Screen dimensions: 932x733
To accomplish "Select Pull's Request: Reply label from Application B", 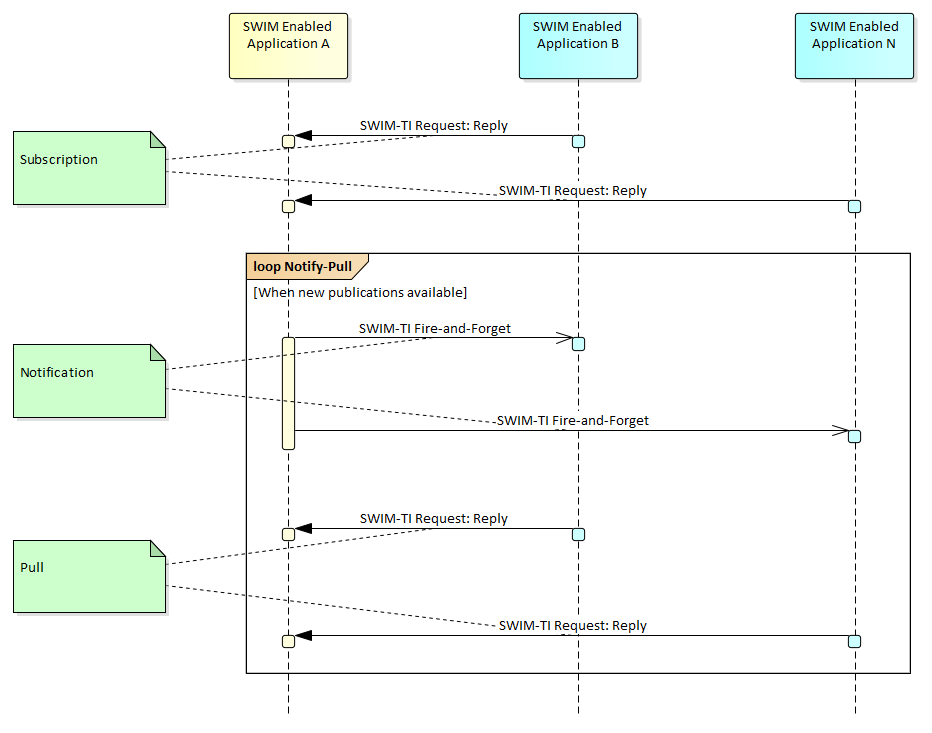I will coord(434,519).
